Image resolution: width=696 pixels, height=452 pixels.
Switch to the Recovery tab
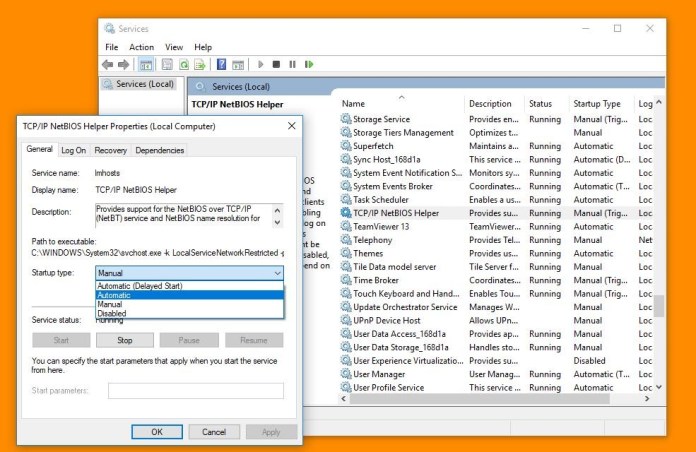[110, 150]
